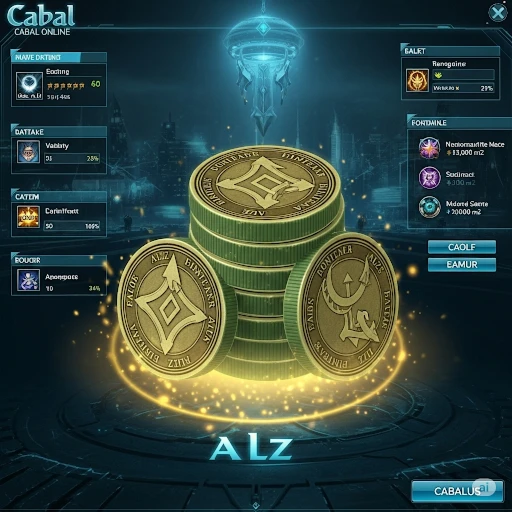Click the Corinifeatt 100% progress bar
Image resolution: width=512 pixels, height=512 pixels.
click(x=72, y=226)
